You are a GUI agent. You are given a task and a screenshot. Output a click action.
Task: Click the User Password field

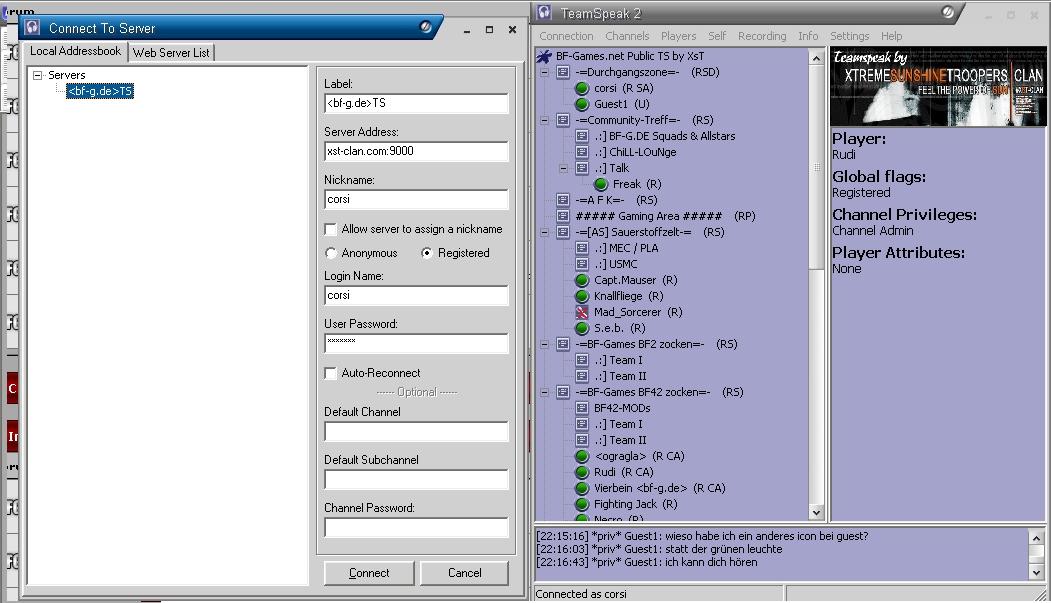416,344
